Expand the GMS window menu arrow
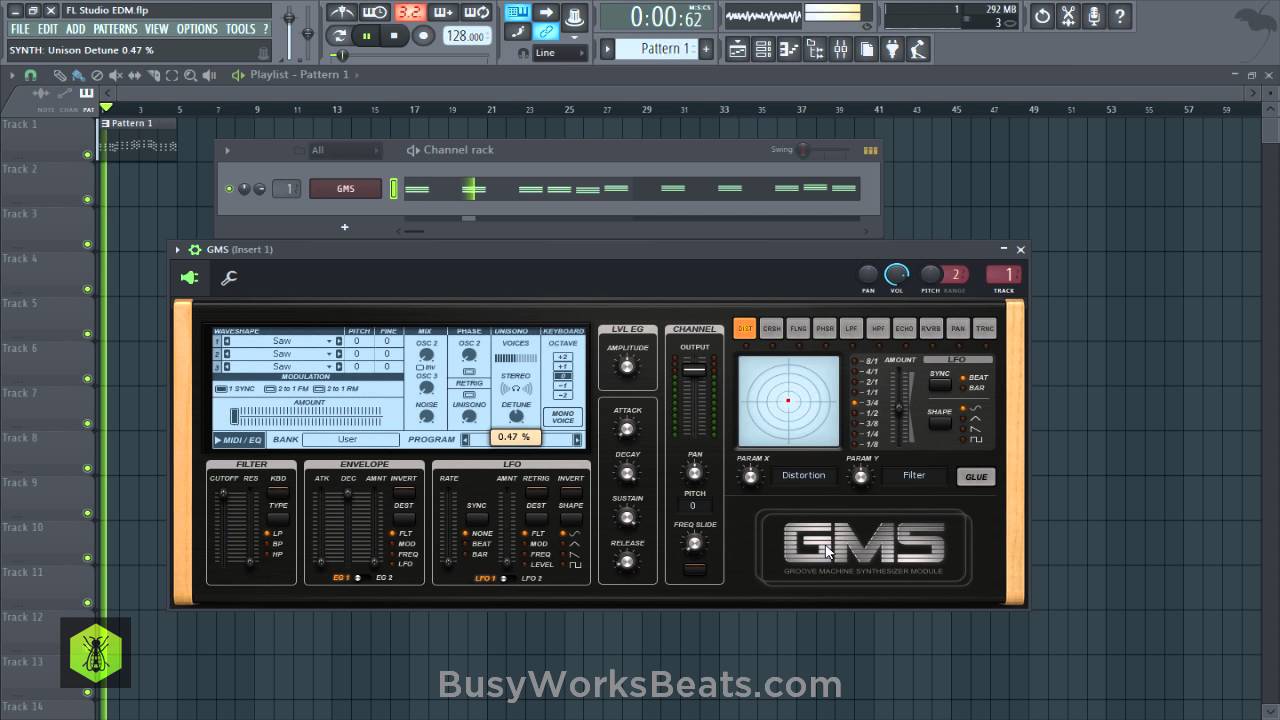1280x720 pixels. click(178, 250)
